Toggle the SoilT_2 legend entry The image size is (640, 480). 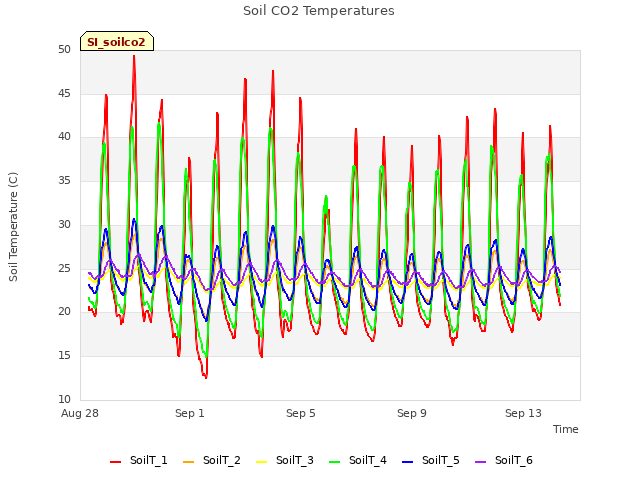pos(212,460)
